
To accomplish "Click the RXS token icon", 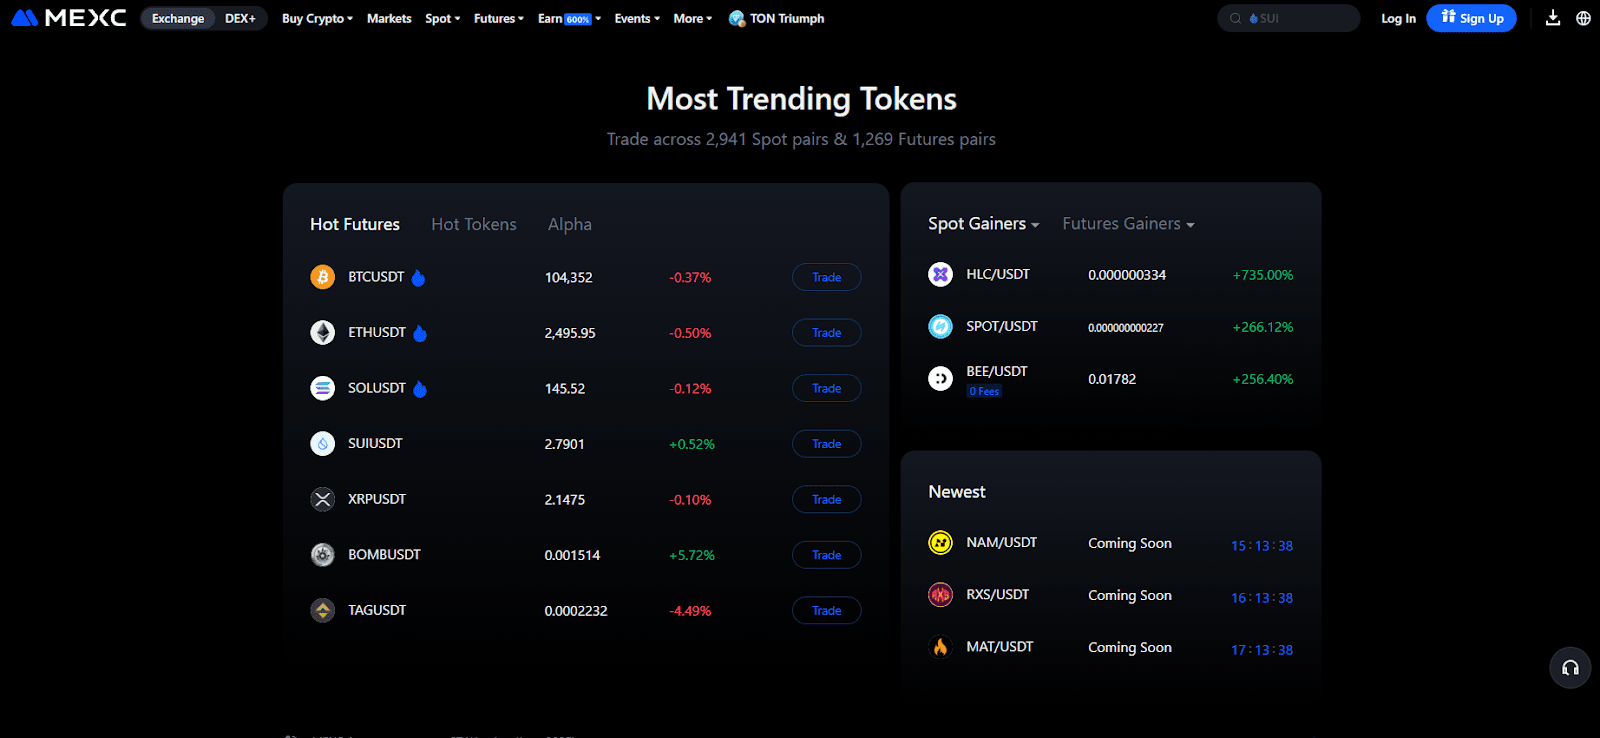I will [940, 594].
